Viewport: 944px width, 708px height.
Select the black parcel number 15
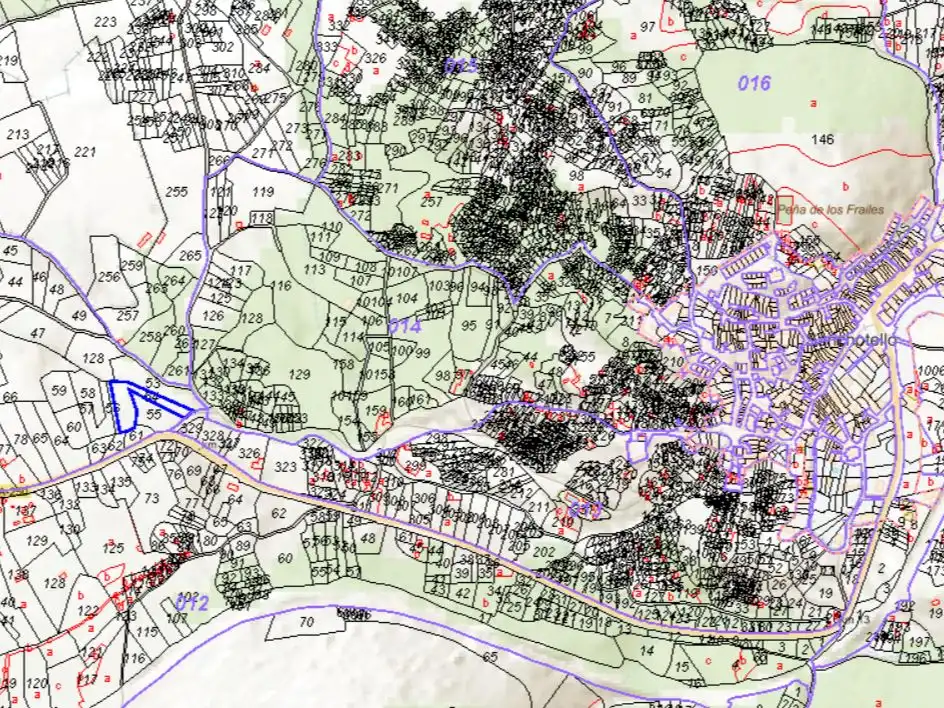coord(682,666)
